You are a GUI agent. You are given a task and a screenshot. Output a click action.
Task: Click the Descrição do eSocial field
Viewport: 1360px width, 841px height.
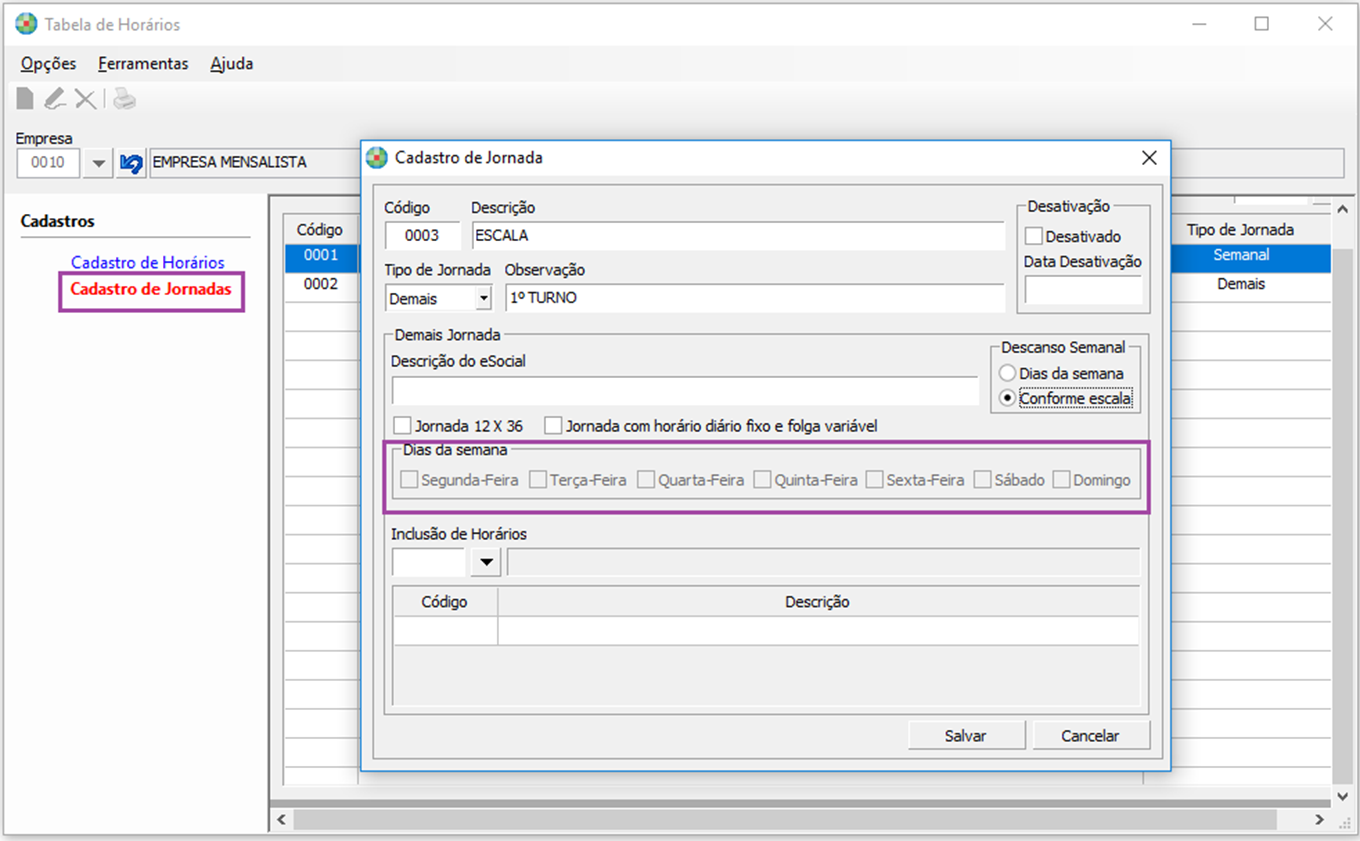click(685, 391)
